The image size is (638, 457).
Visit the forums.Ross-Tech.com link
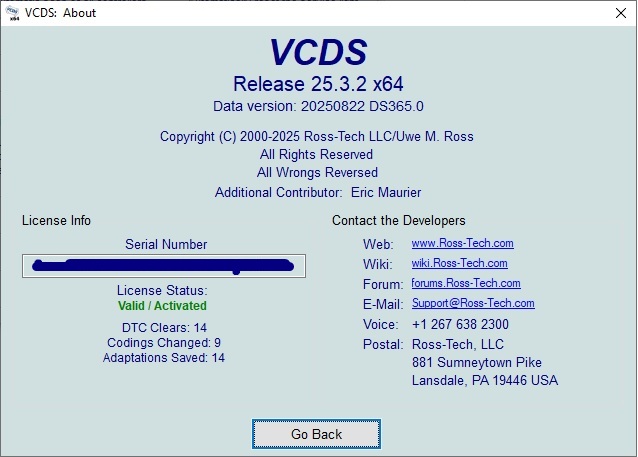(466, 283)
